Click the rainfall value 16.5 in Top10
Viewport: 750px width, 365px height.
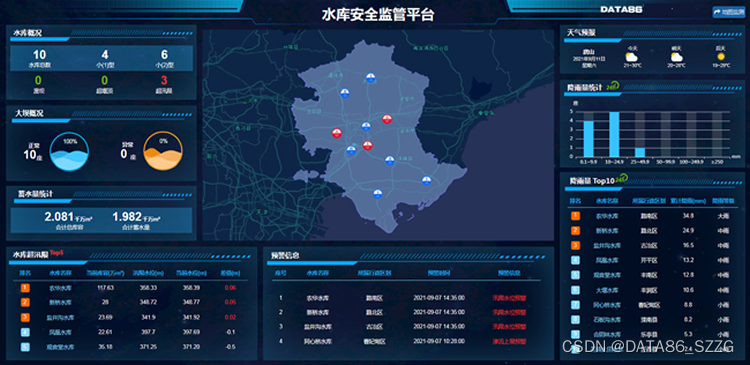click(x=688, y=245)
